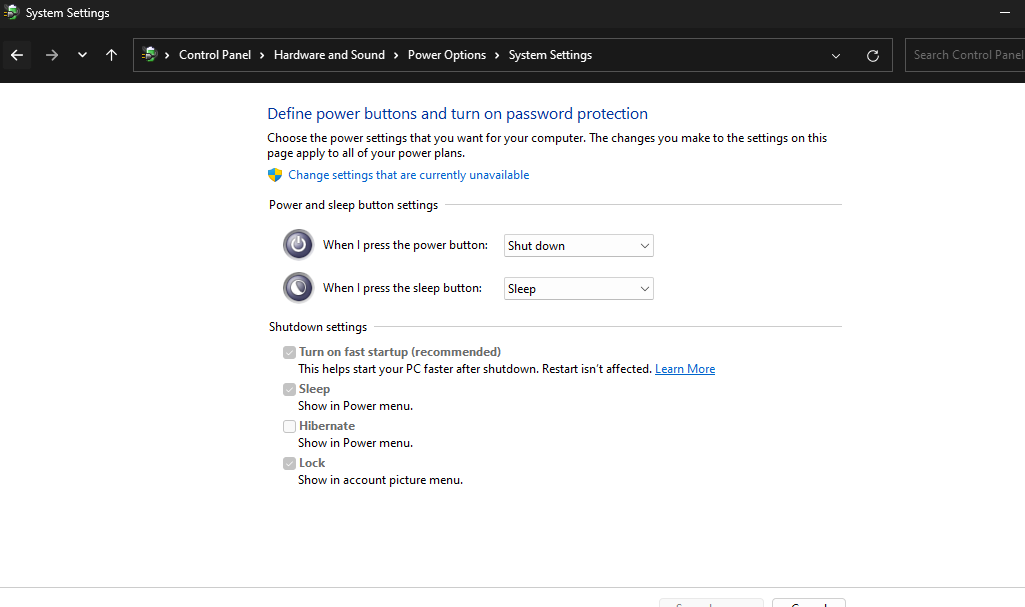This screenshot has height=607, width=1025.
Task: Click in the Search Control Panel field
Action: click(966, 55)
